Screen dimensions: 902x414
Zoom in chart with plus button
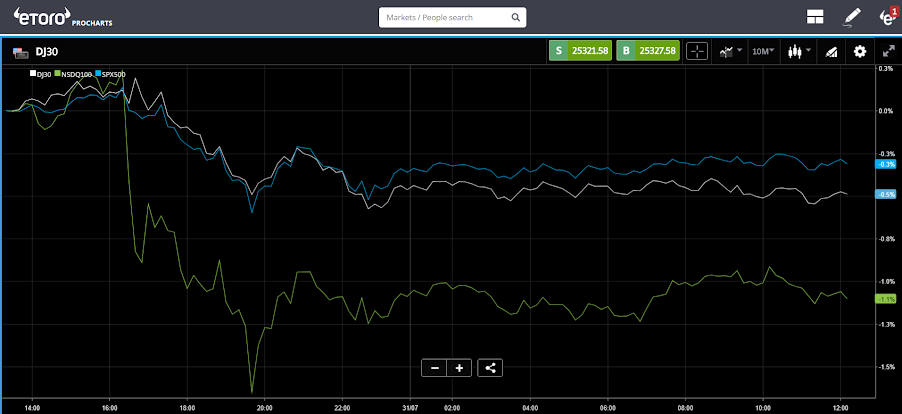pyautogui.click(x=459, y=368)
